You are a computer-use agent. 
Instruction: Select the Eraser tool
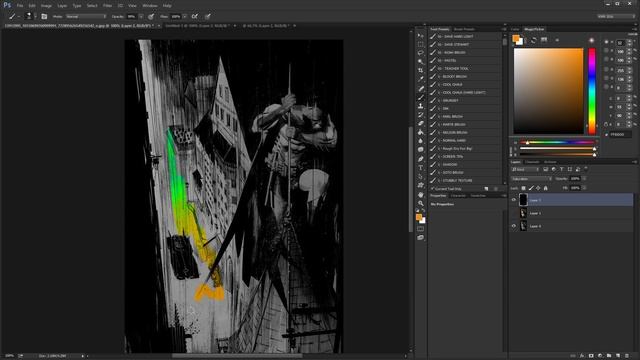(420, 123)
